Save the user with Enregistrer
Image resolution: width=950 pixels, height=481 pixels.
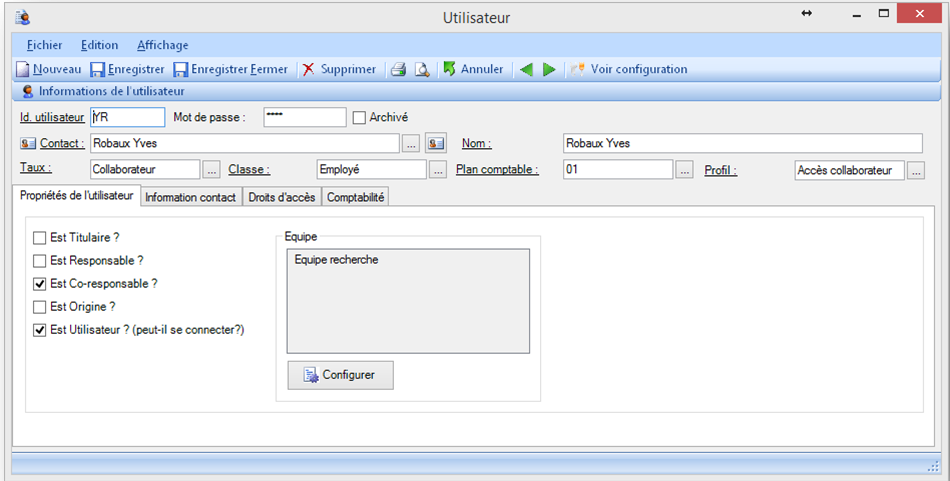[x=127, y=70]
